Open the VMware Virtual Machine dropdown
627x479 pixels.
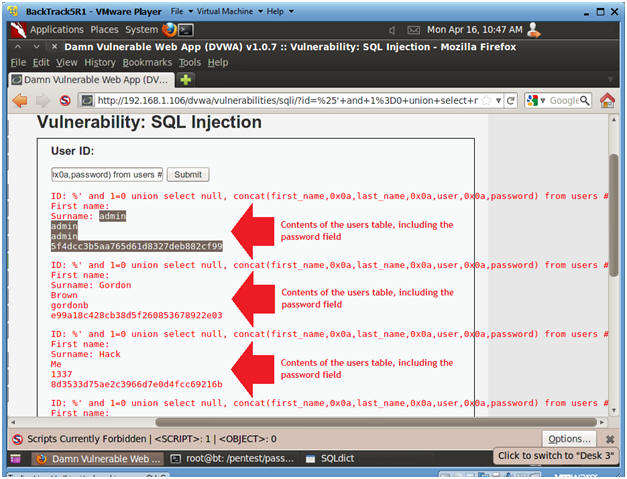pyautogui.click(x=230, y=11)
